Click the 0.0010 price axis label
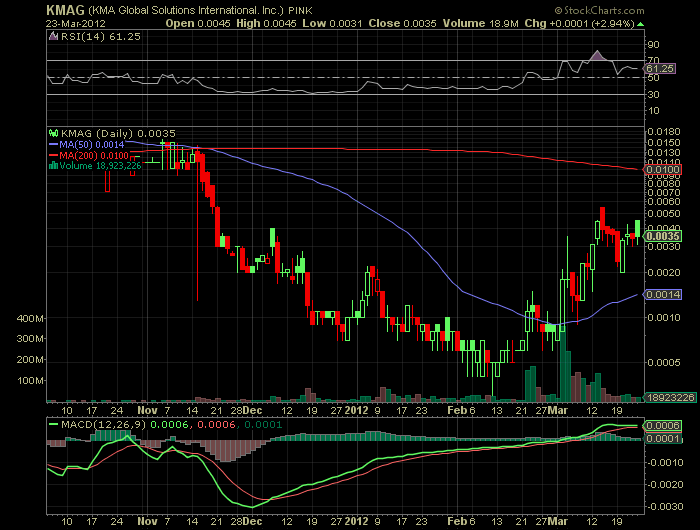 tap(664, 317)
